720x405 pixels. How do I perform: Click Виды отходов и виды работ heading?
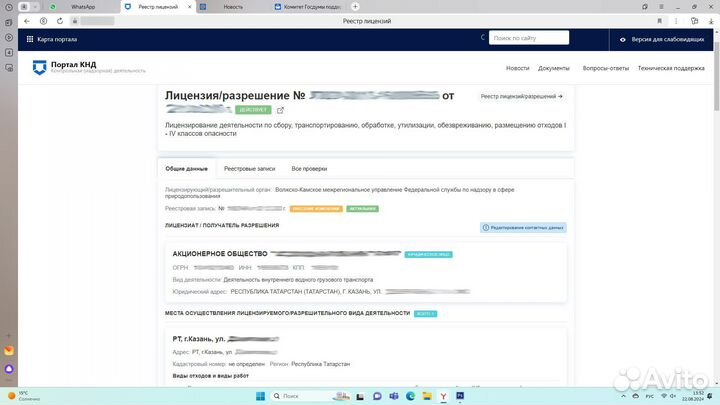(211, 376)
